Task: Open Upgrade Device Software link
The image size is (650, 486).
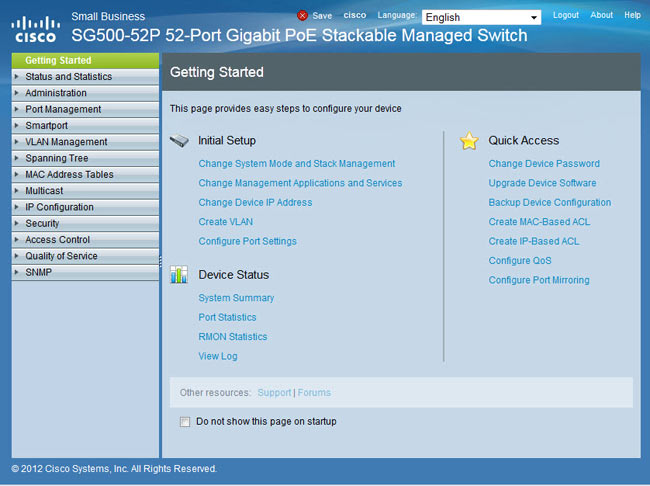Action: pyautogui.click(x=542, y=183)
